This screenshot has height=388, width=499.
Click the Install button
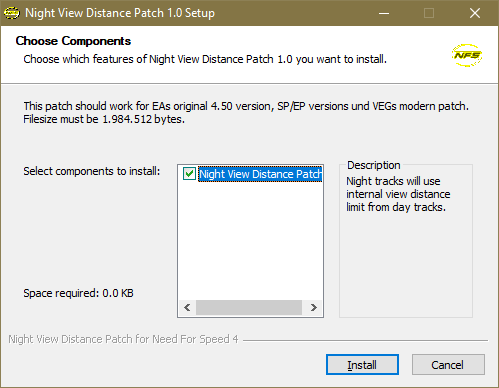tap(362, 365)
